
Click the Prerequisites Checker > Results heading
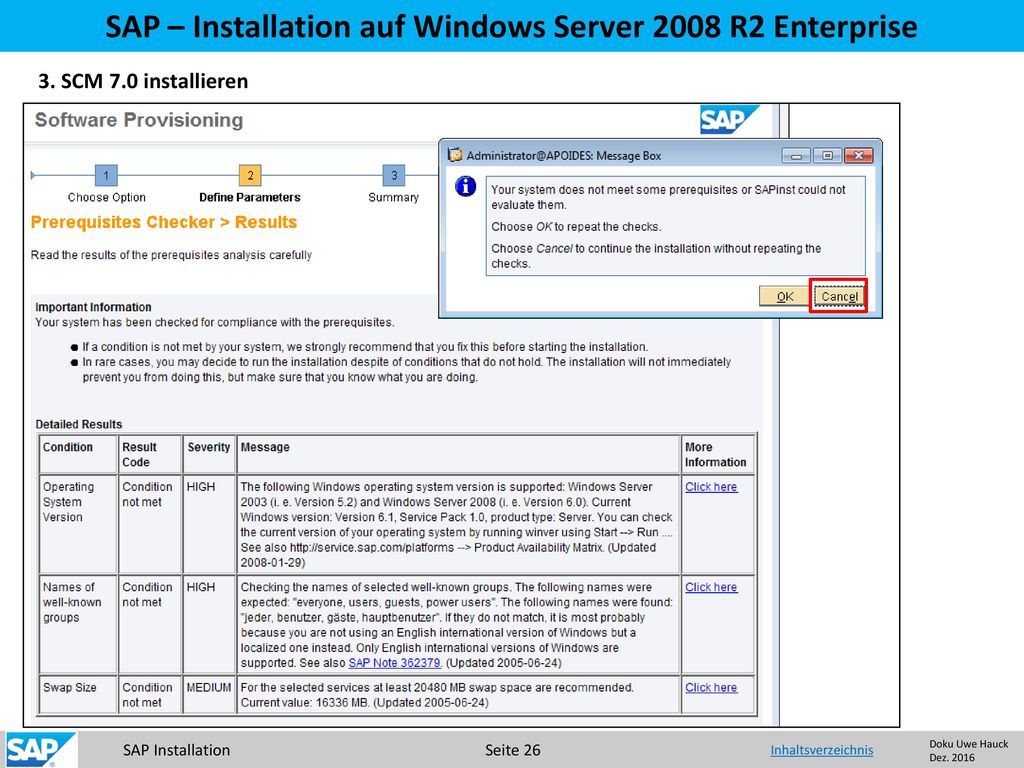click(x=164, y=222)
